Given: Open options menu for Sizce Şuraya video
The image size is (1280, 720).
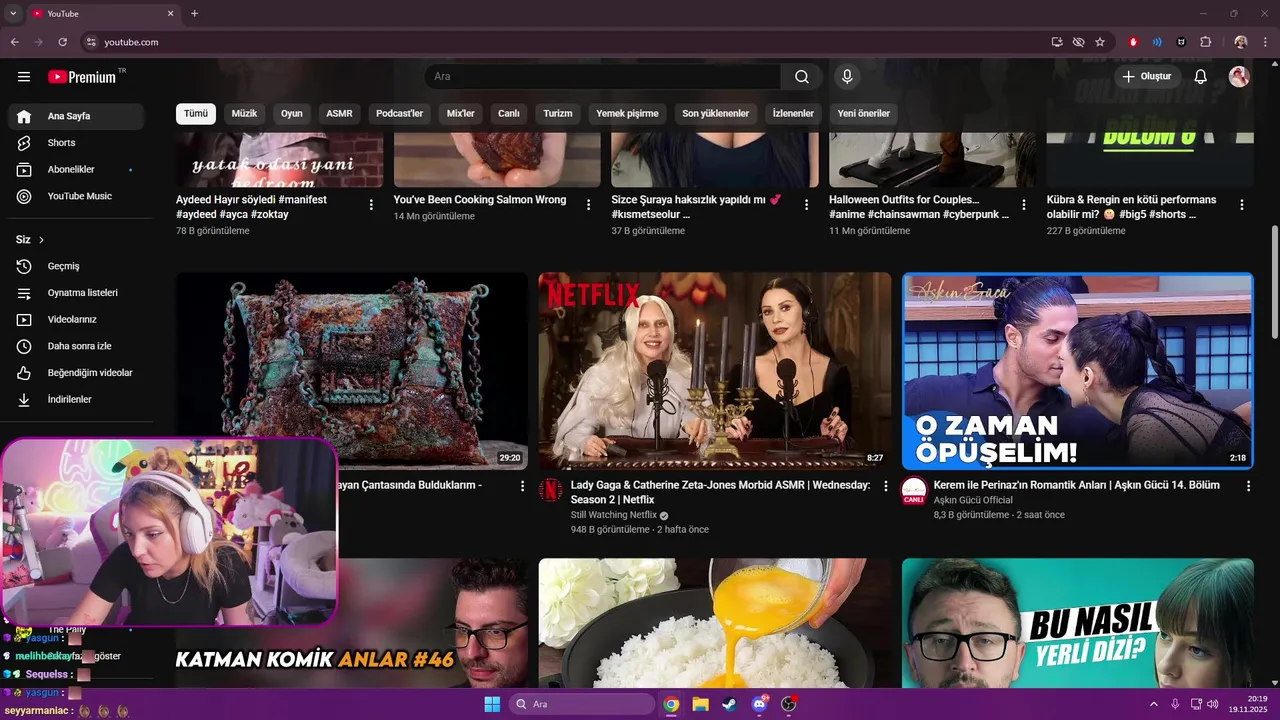Looking at the screenshot, I should (x=807, y=205).
